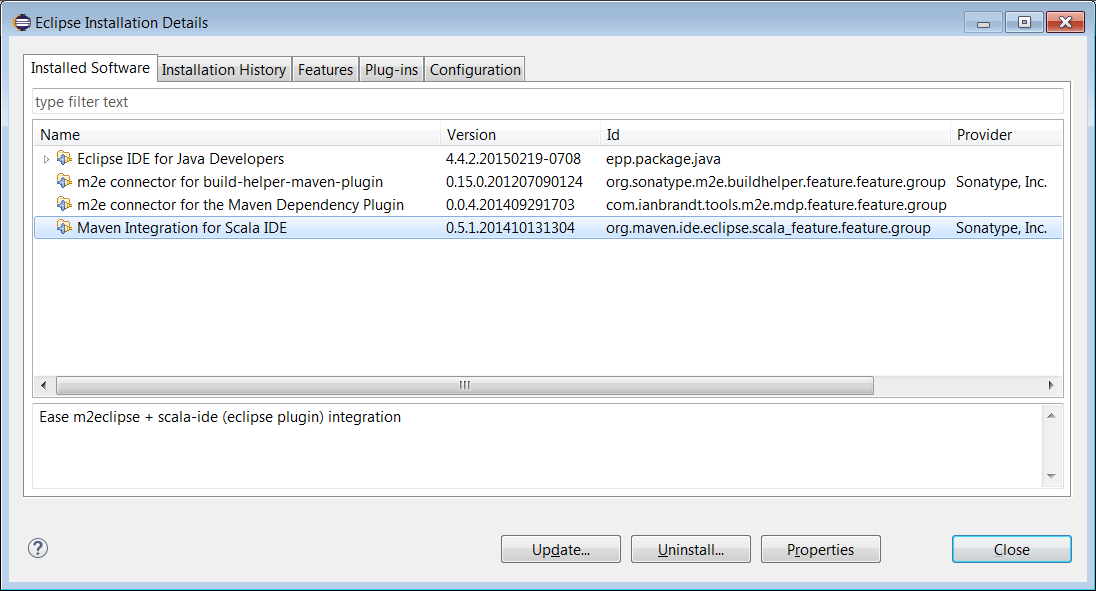
Task: Open Properties for the selected item
Action: pos(820,549)
